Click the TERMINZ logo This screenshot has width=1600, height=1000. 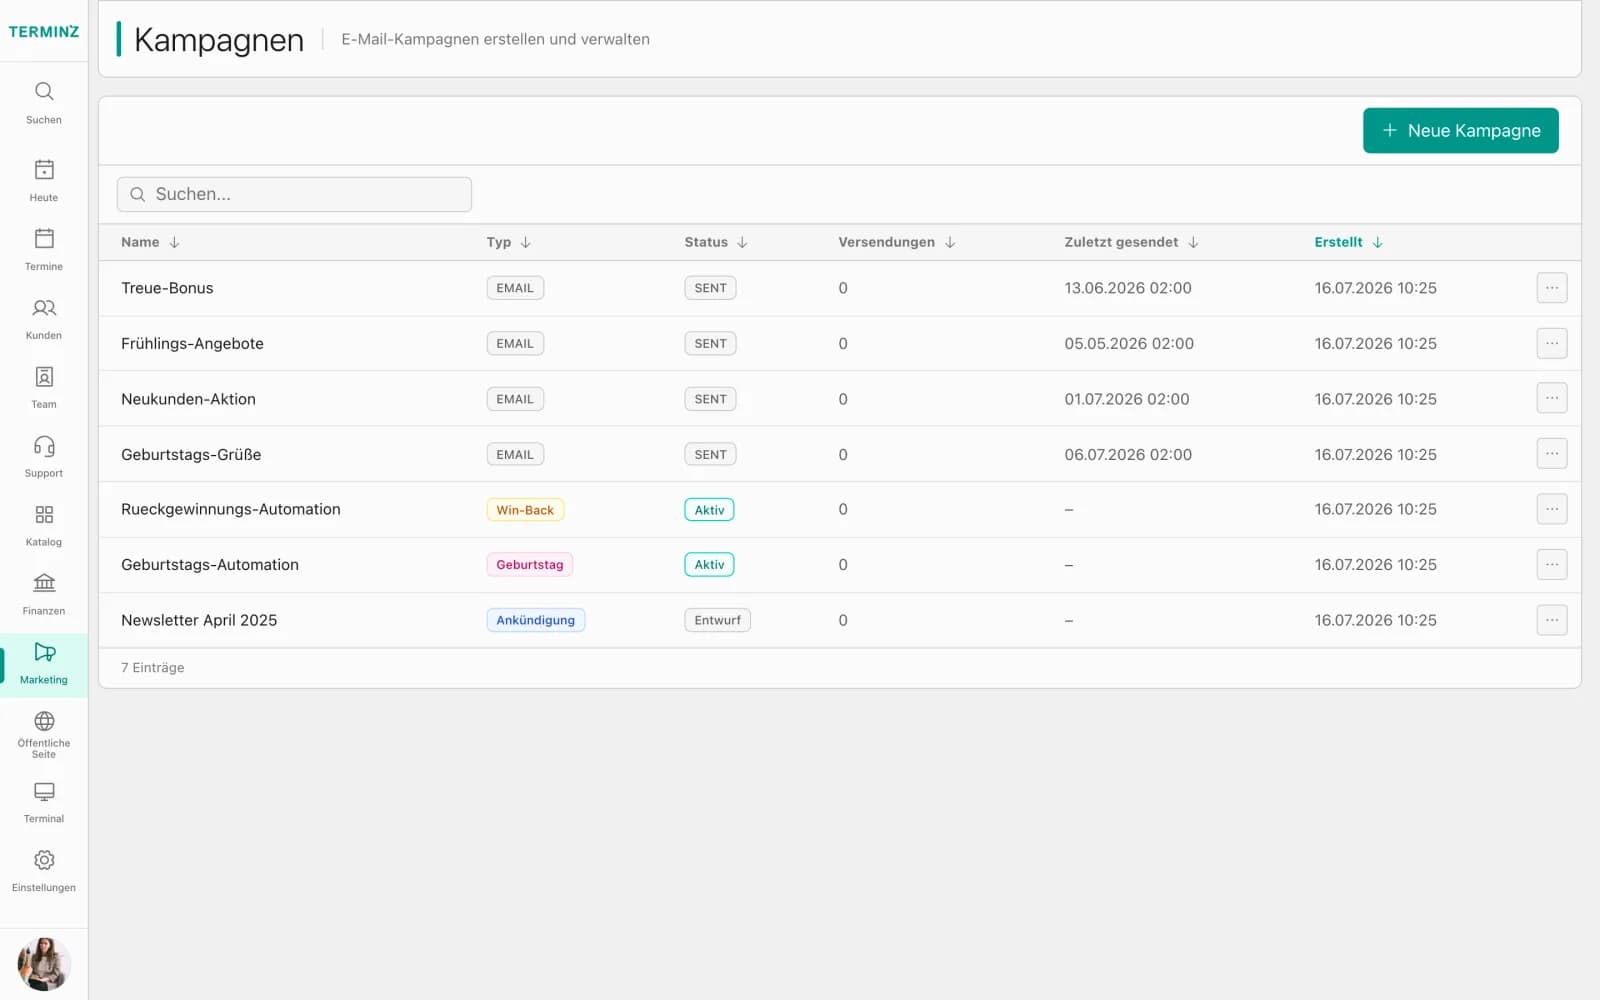(44, 32)
